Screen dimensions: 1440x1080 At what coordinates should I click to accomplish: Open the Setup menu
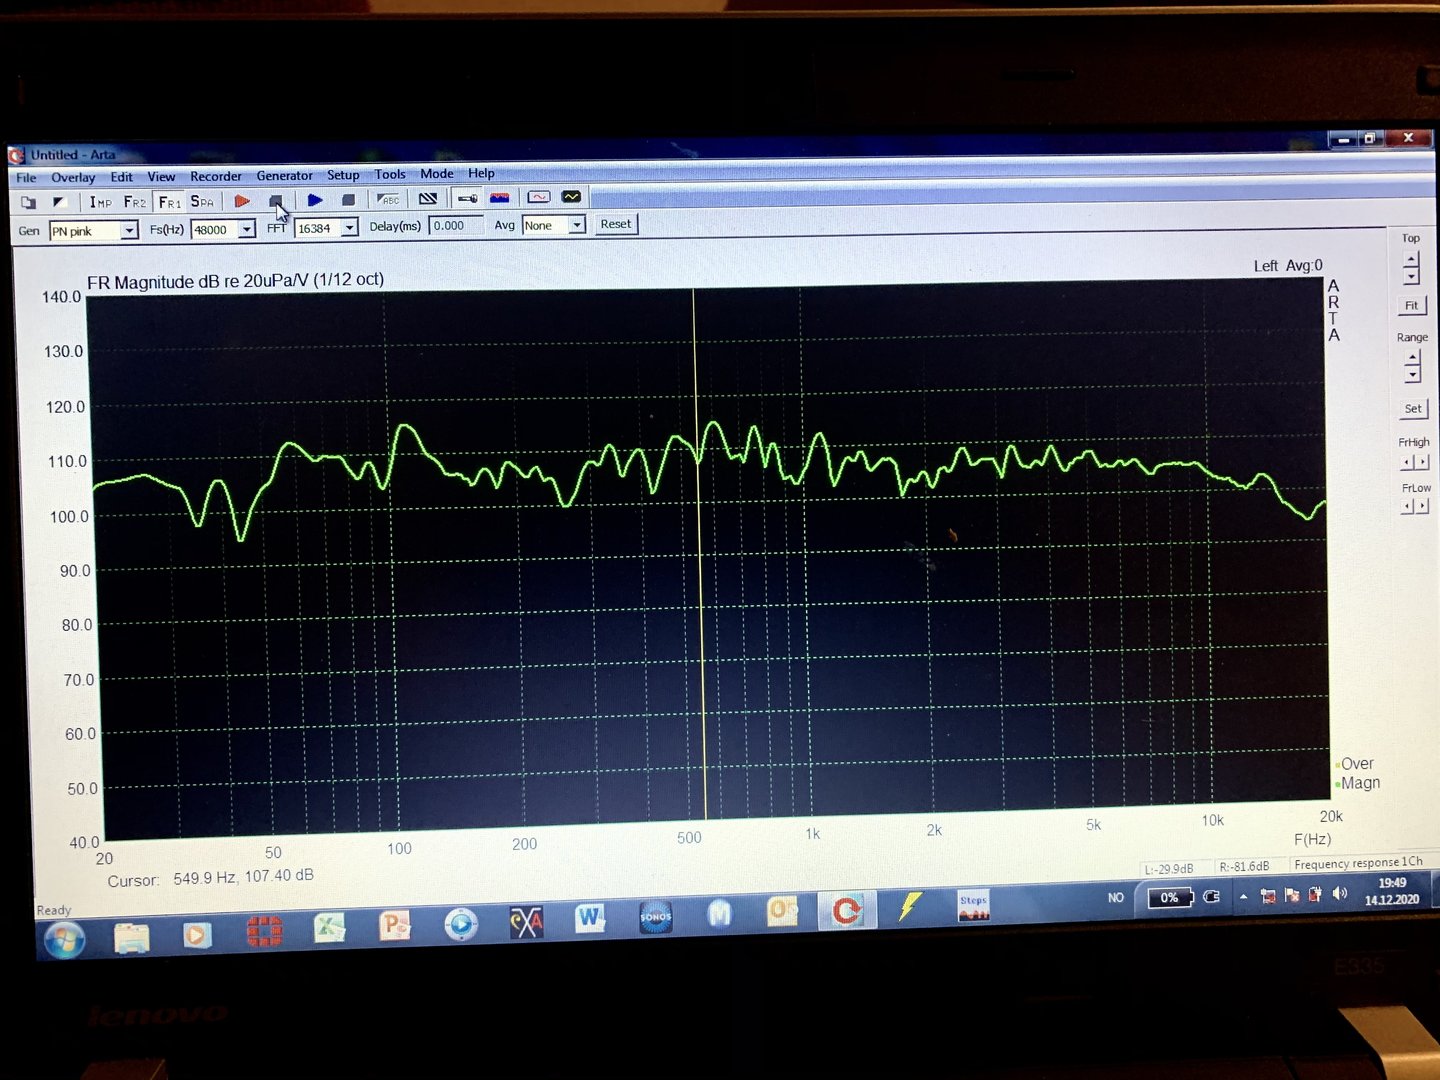[343, 175]
